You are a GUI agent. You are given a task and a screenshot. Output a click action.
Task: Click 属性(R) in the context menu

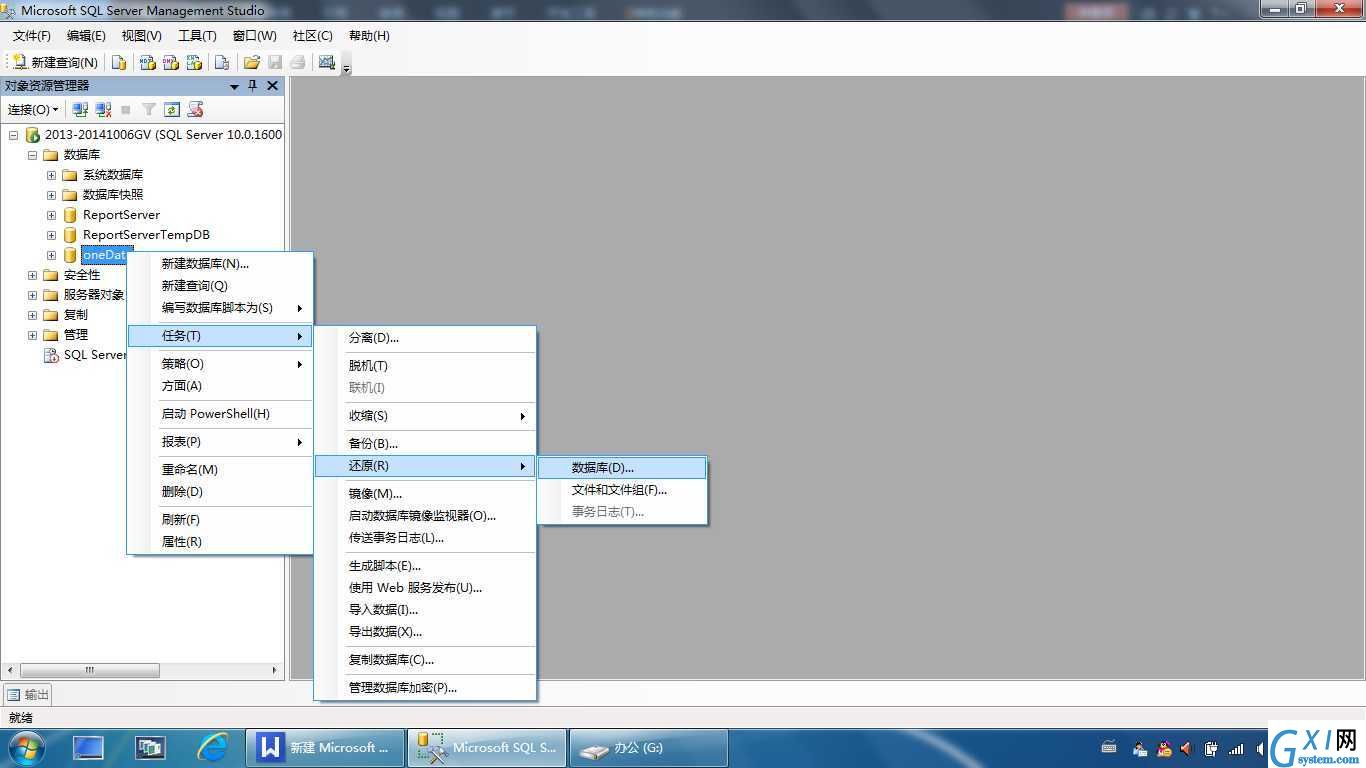[x=220, y=542]
